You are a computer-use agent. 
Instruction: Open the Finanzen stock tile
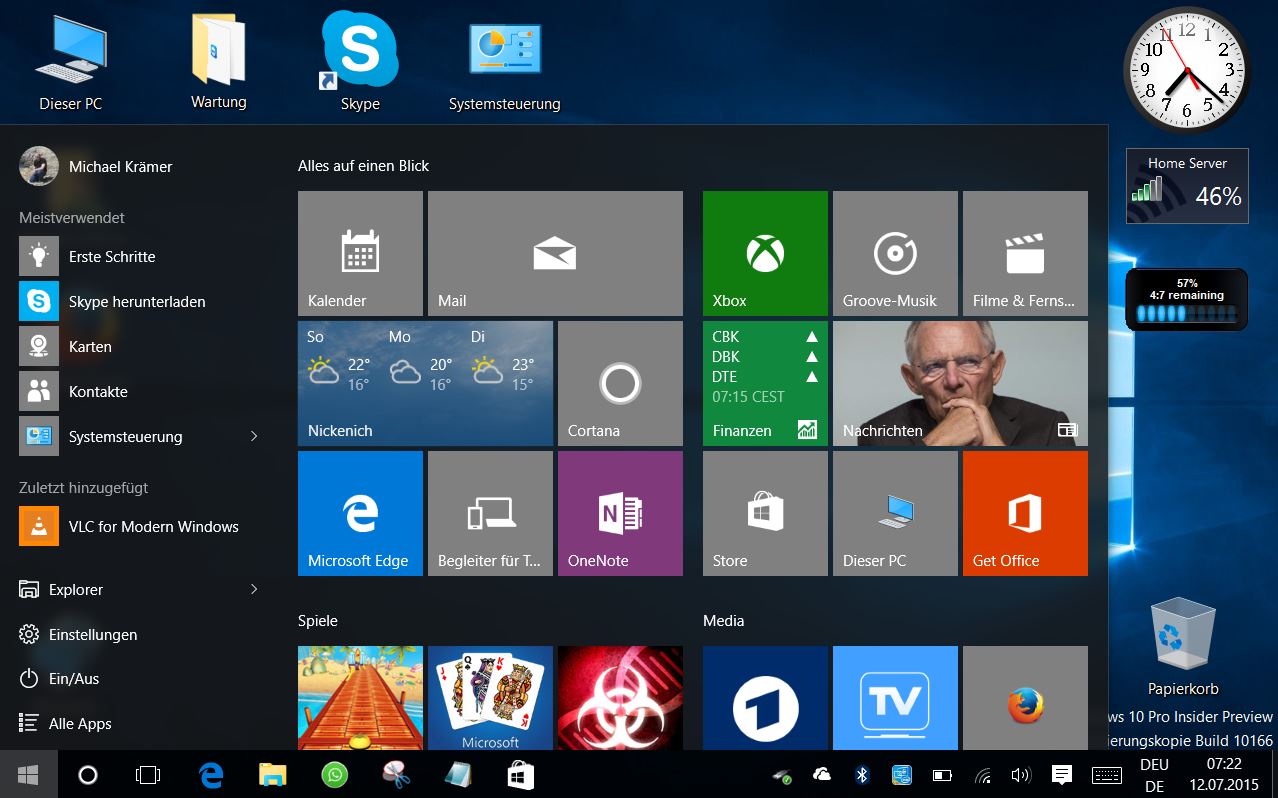[x=765, y=383]
